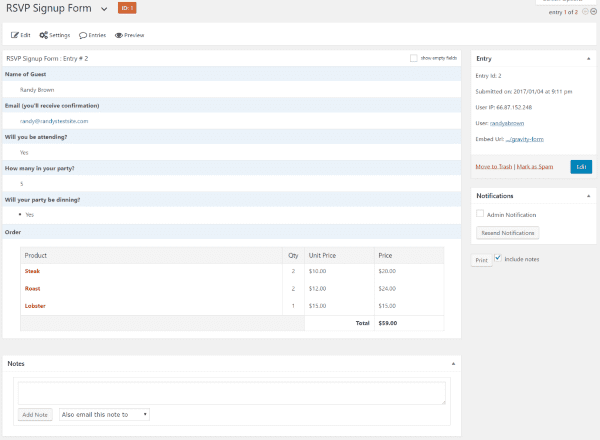
Task: Click the 'entry 1 of 2' counter text
Action: 563,12
